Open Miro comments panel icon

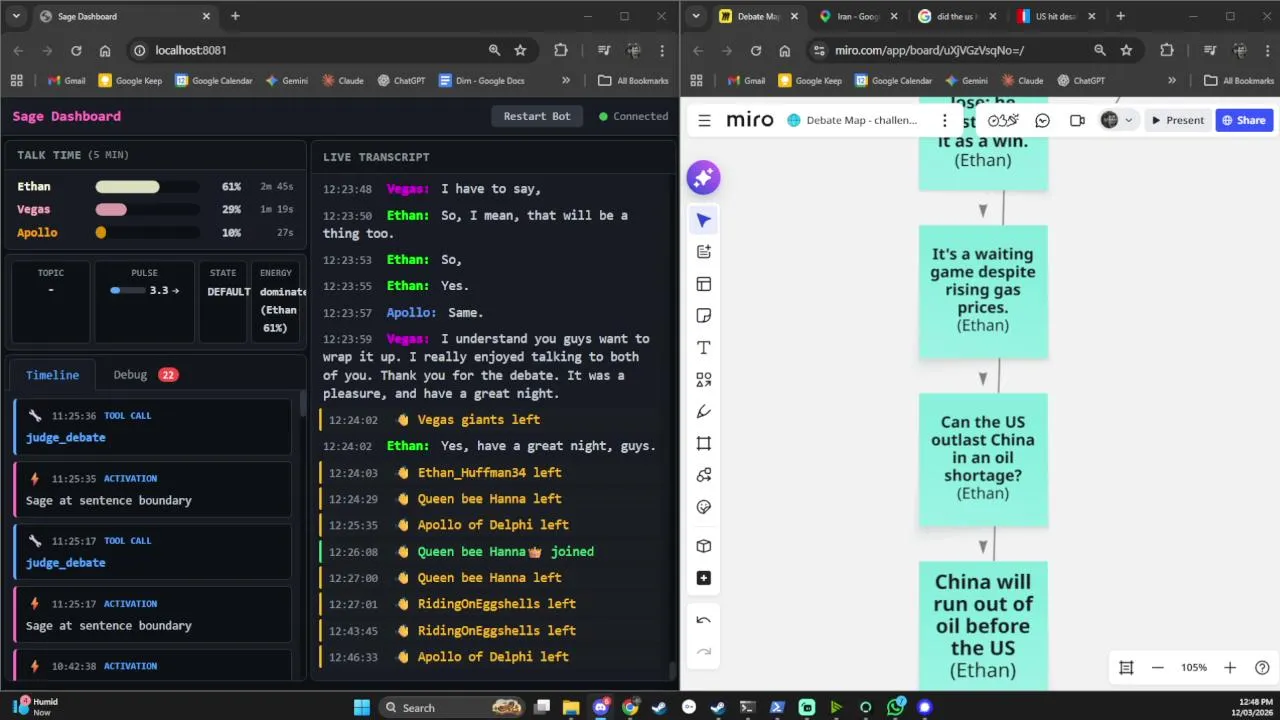pyautogui.click(x=1042, y=120)
